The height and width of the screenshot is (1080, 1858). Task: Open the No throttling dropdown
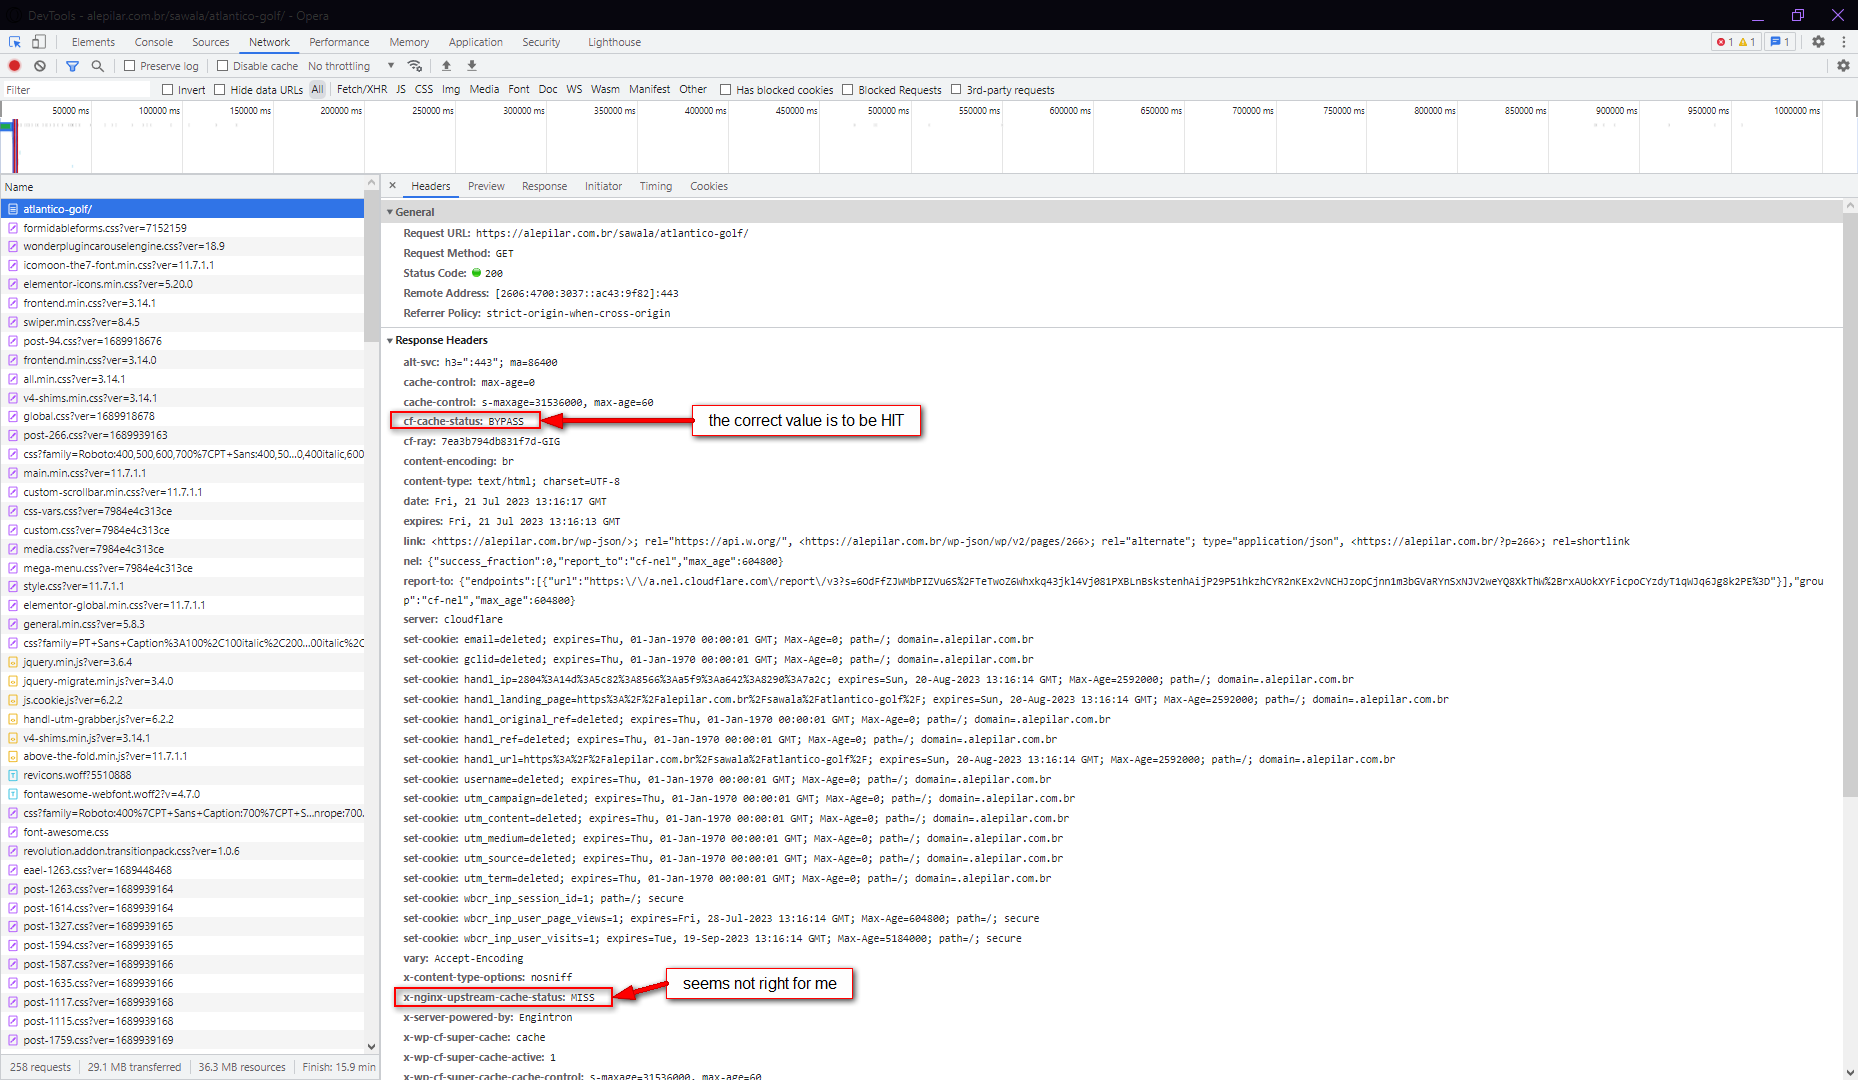[351, 66]
